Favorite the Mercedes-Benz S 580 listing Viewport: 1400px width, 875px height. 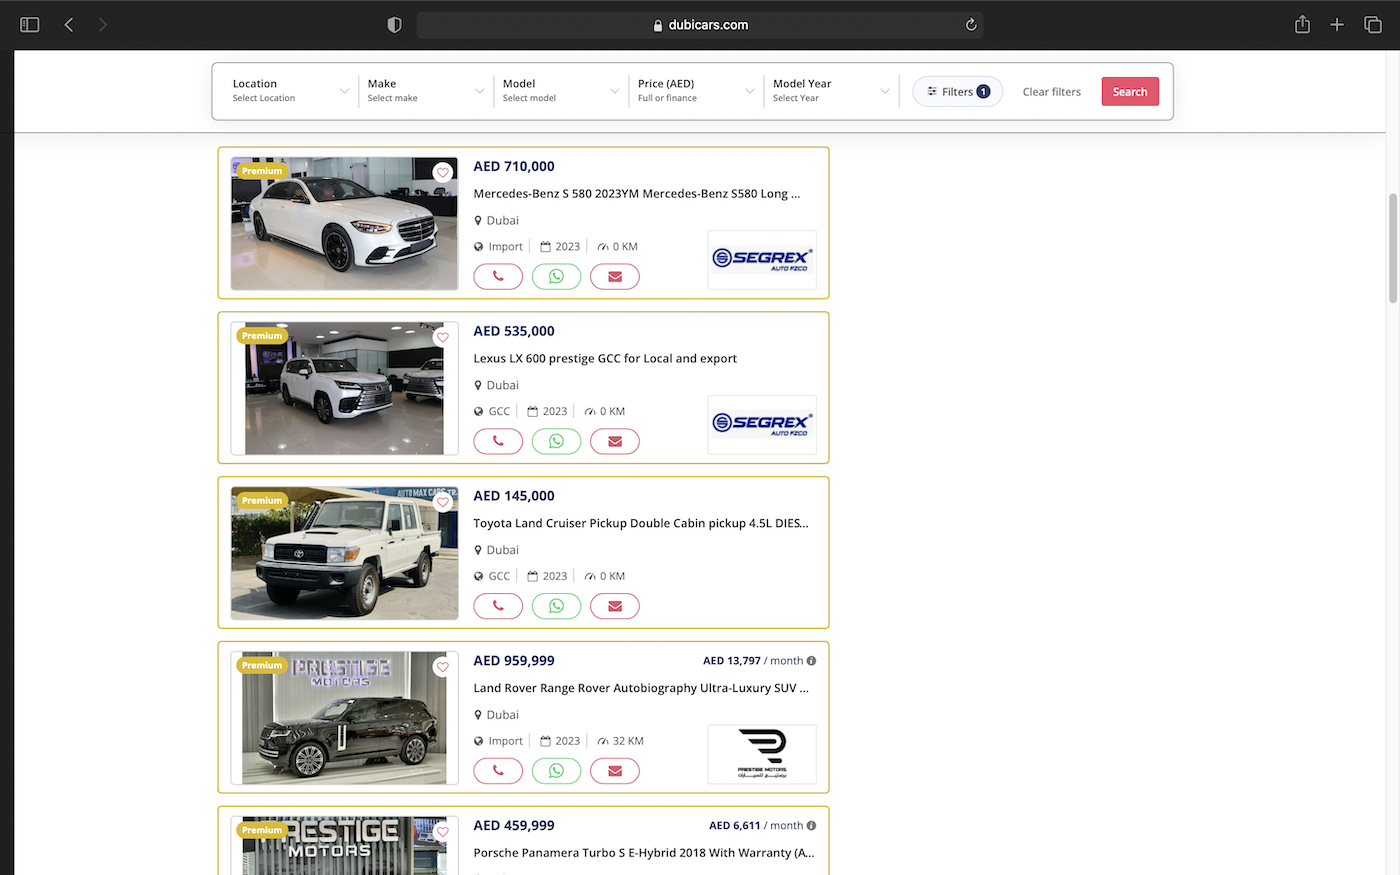point(442,173)
